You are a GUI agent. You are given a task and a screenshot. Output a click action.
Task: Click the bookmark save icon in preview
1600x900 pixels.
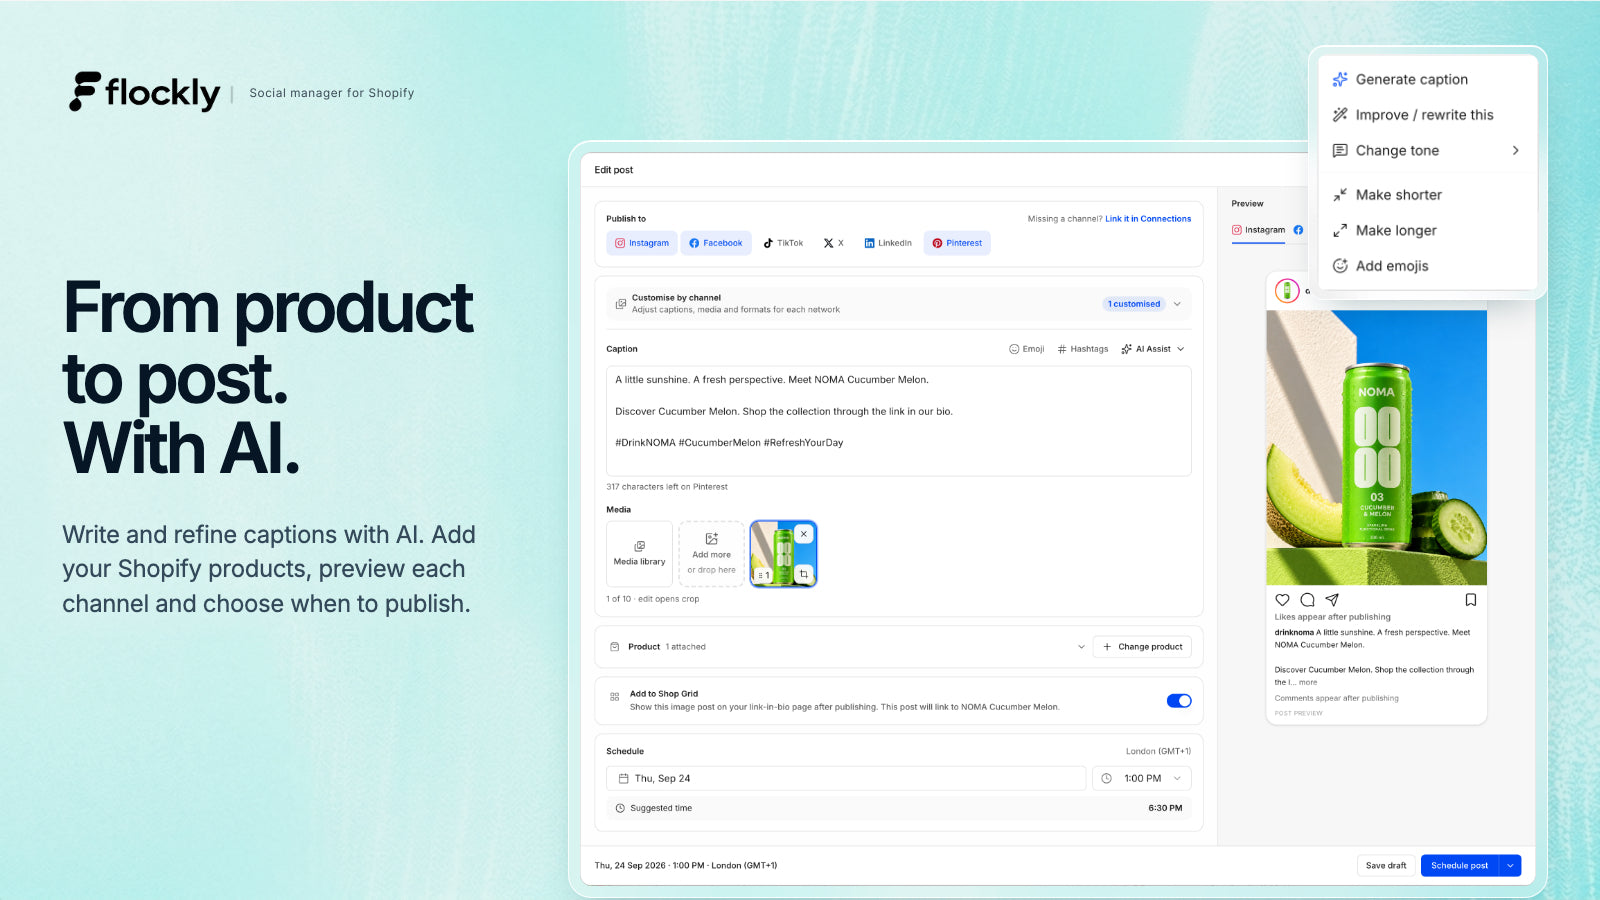[x=1470, y=600]
